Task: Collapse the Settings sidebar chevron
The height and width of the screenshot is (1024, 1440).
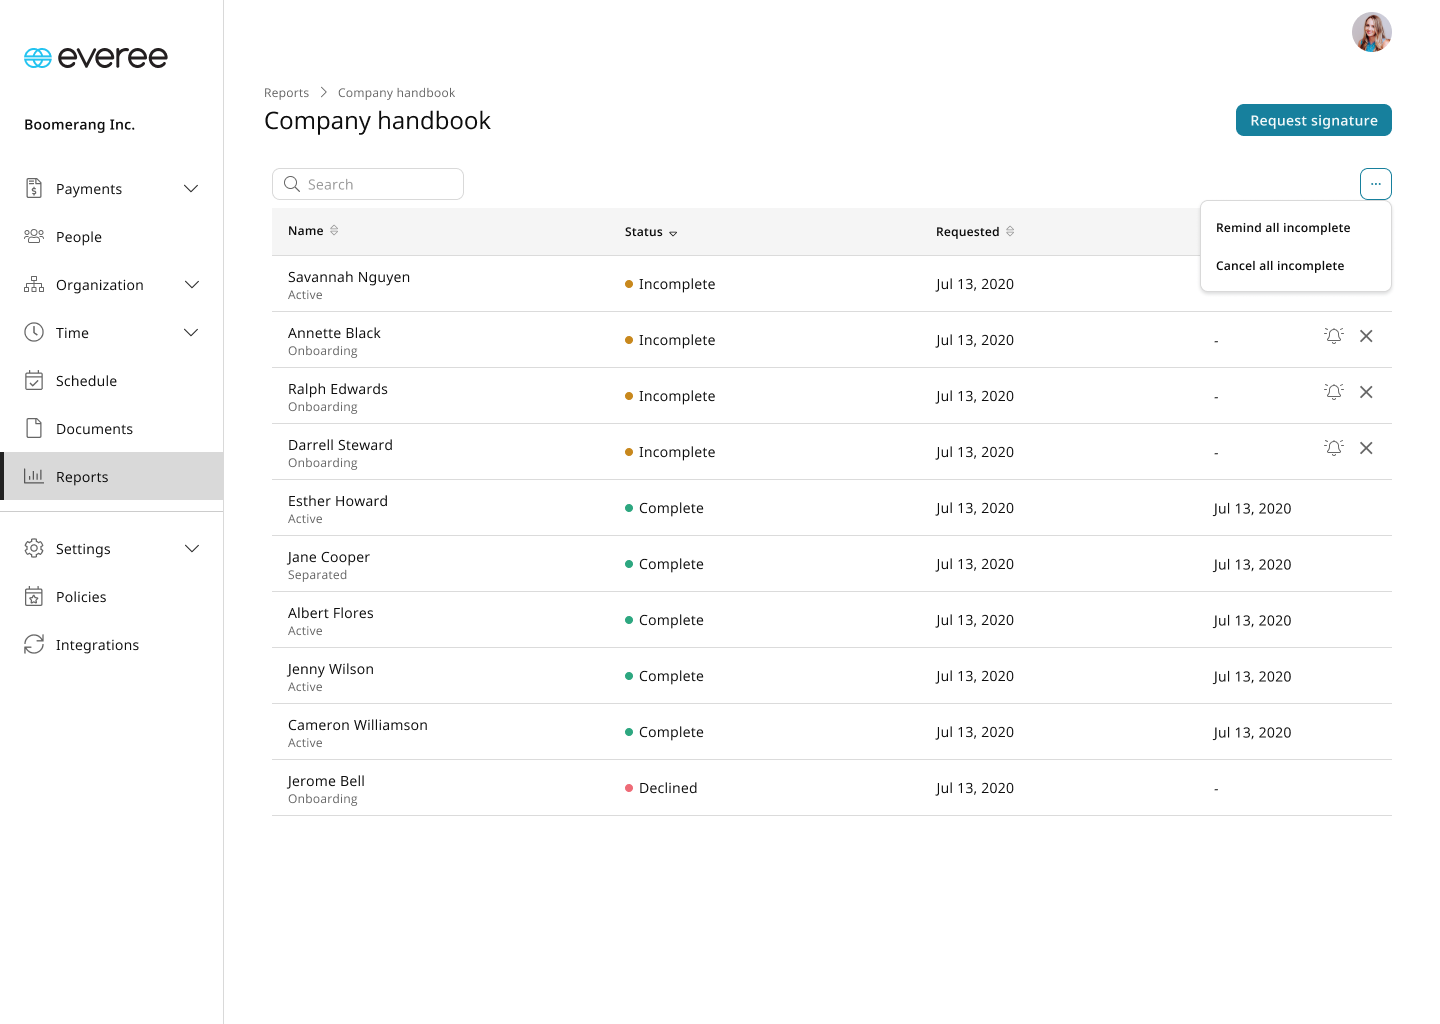Action: (x=191, y=548)
